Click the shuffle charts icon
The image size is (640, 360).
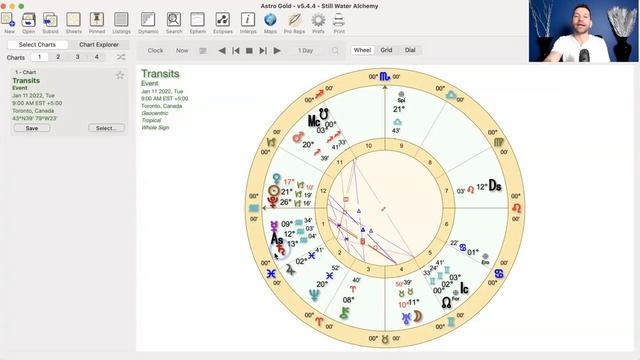pos(121,57)
